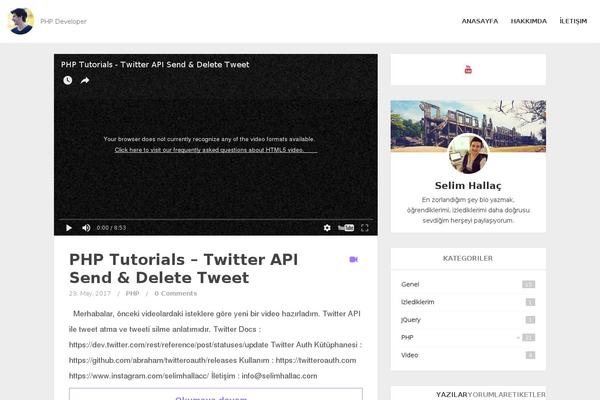Screen dimensions: 600x400
Task: Open the HTML5 video FAQ link
Action: [x=216, y=150]
